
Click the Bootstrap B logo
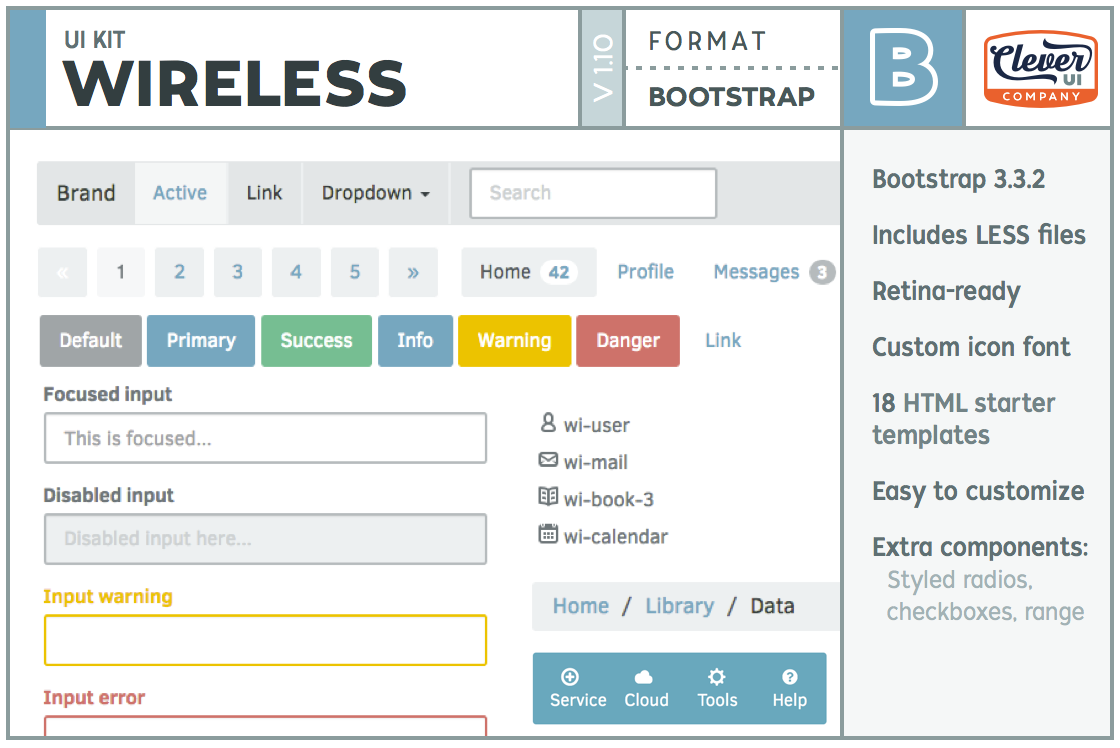[x=904, y=68]
